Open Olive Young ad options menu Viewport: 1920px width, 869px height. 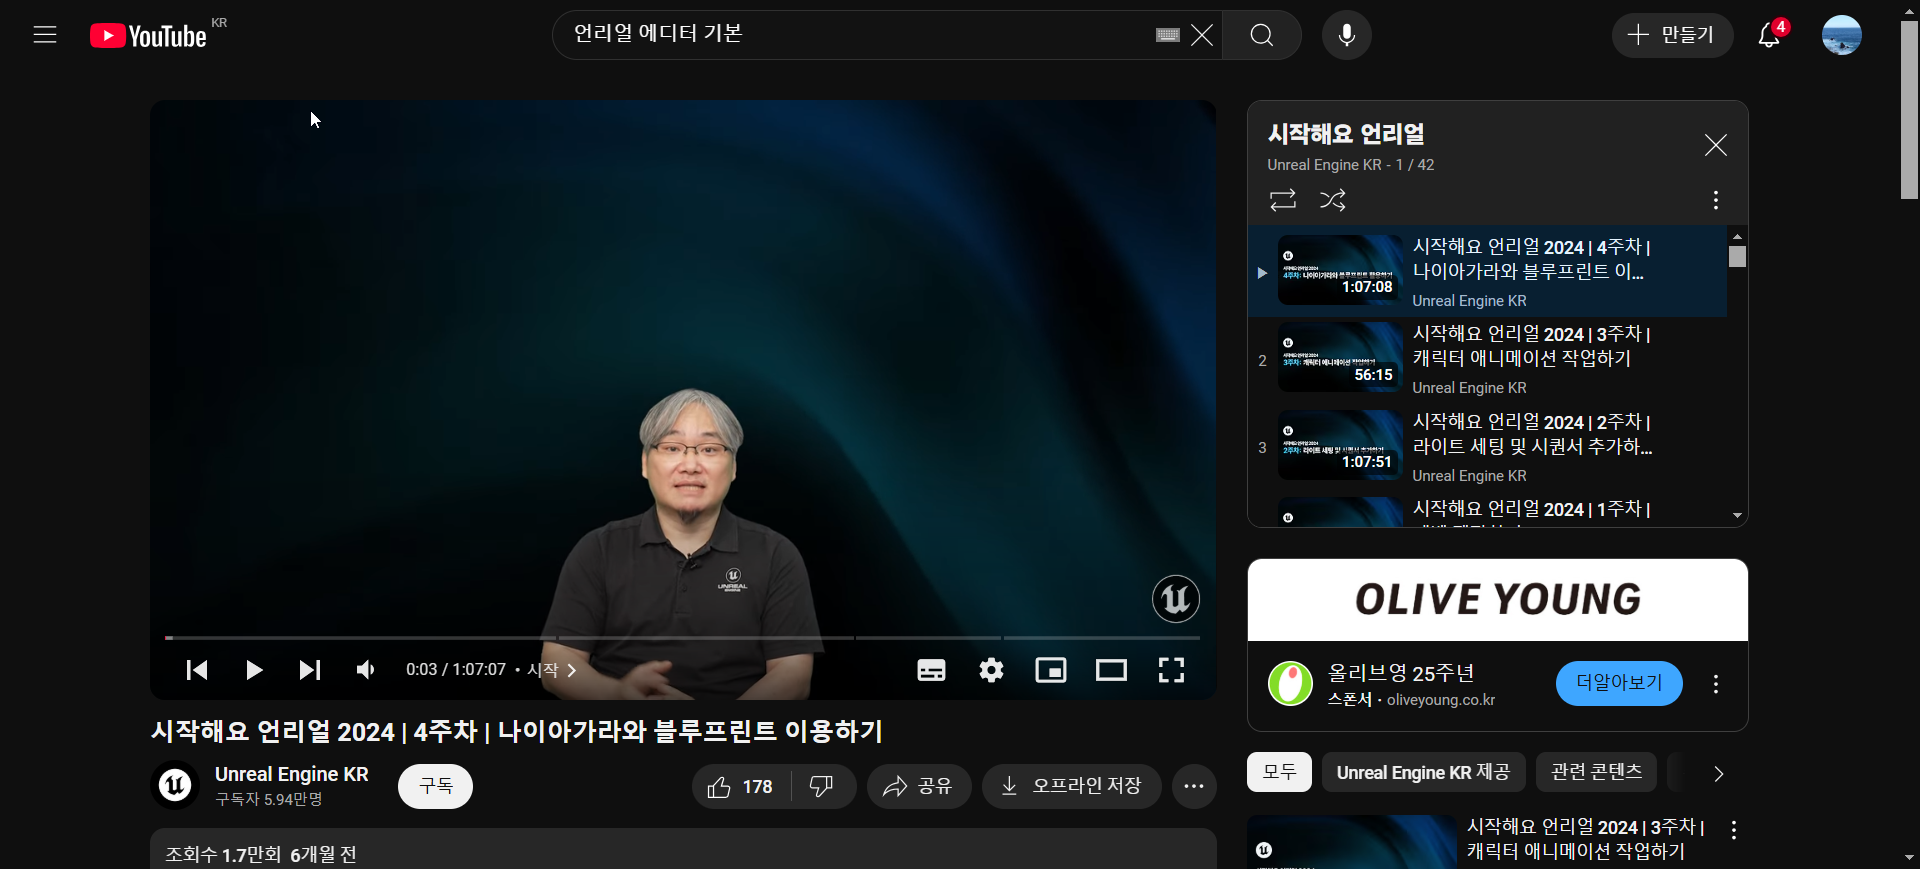click(1716, 684)
